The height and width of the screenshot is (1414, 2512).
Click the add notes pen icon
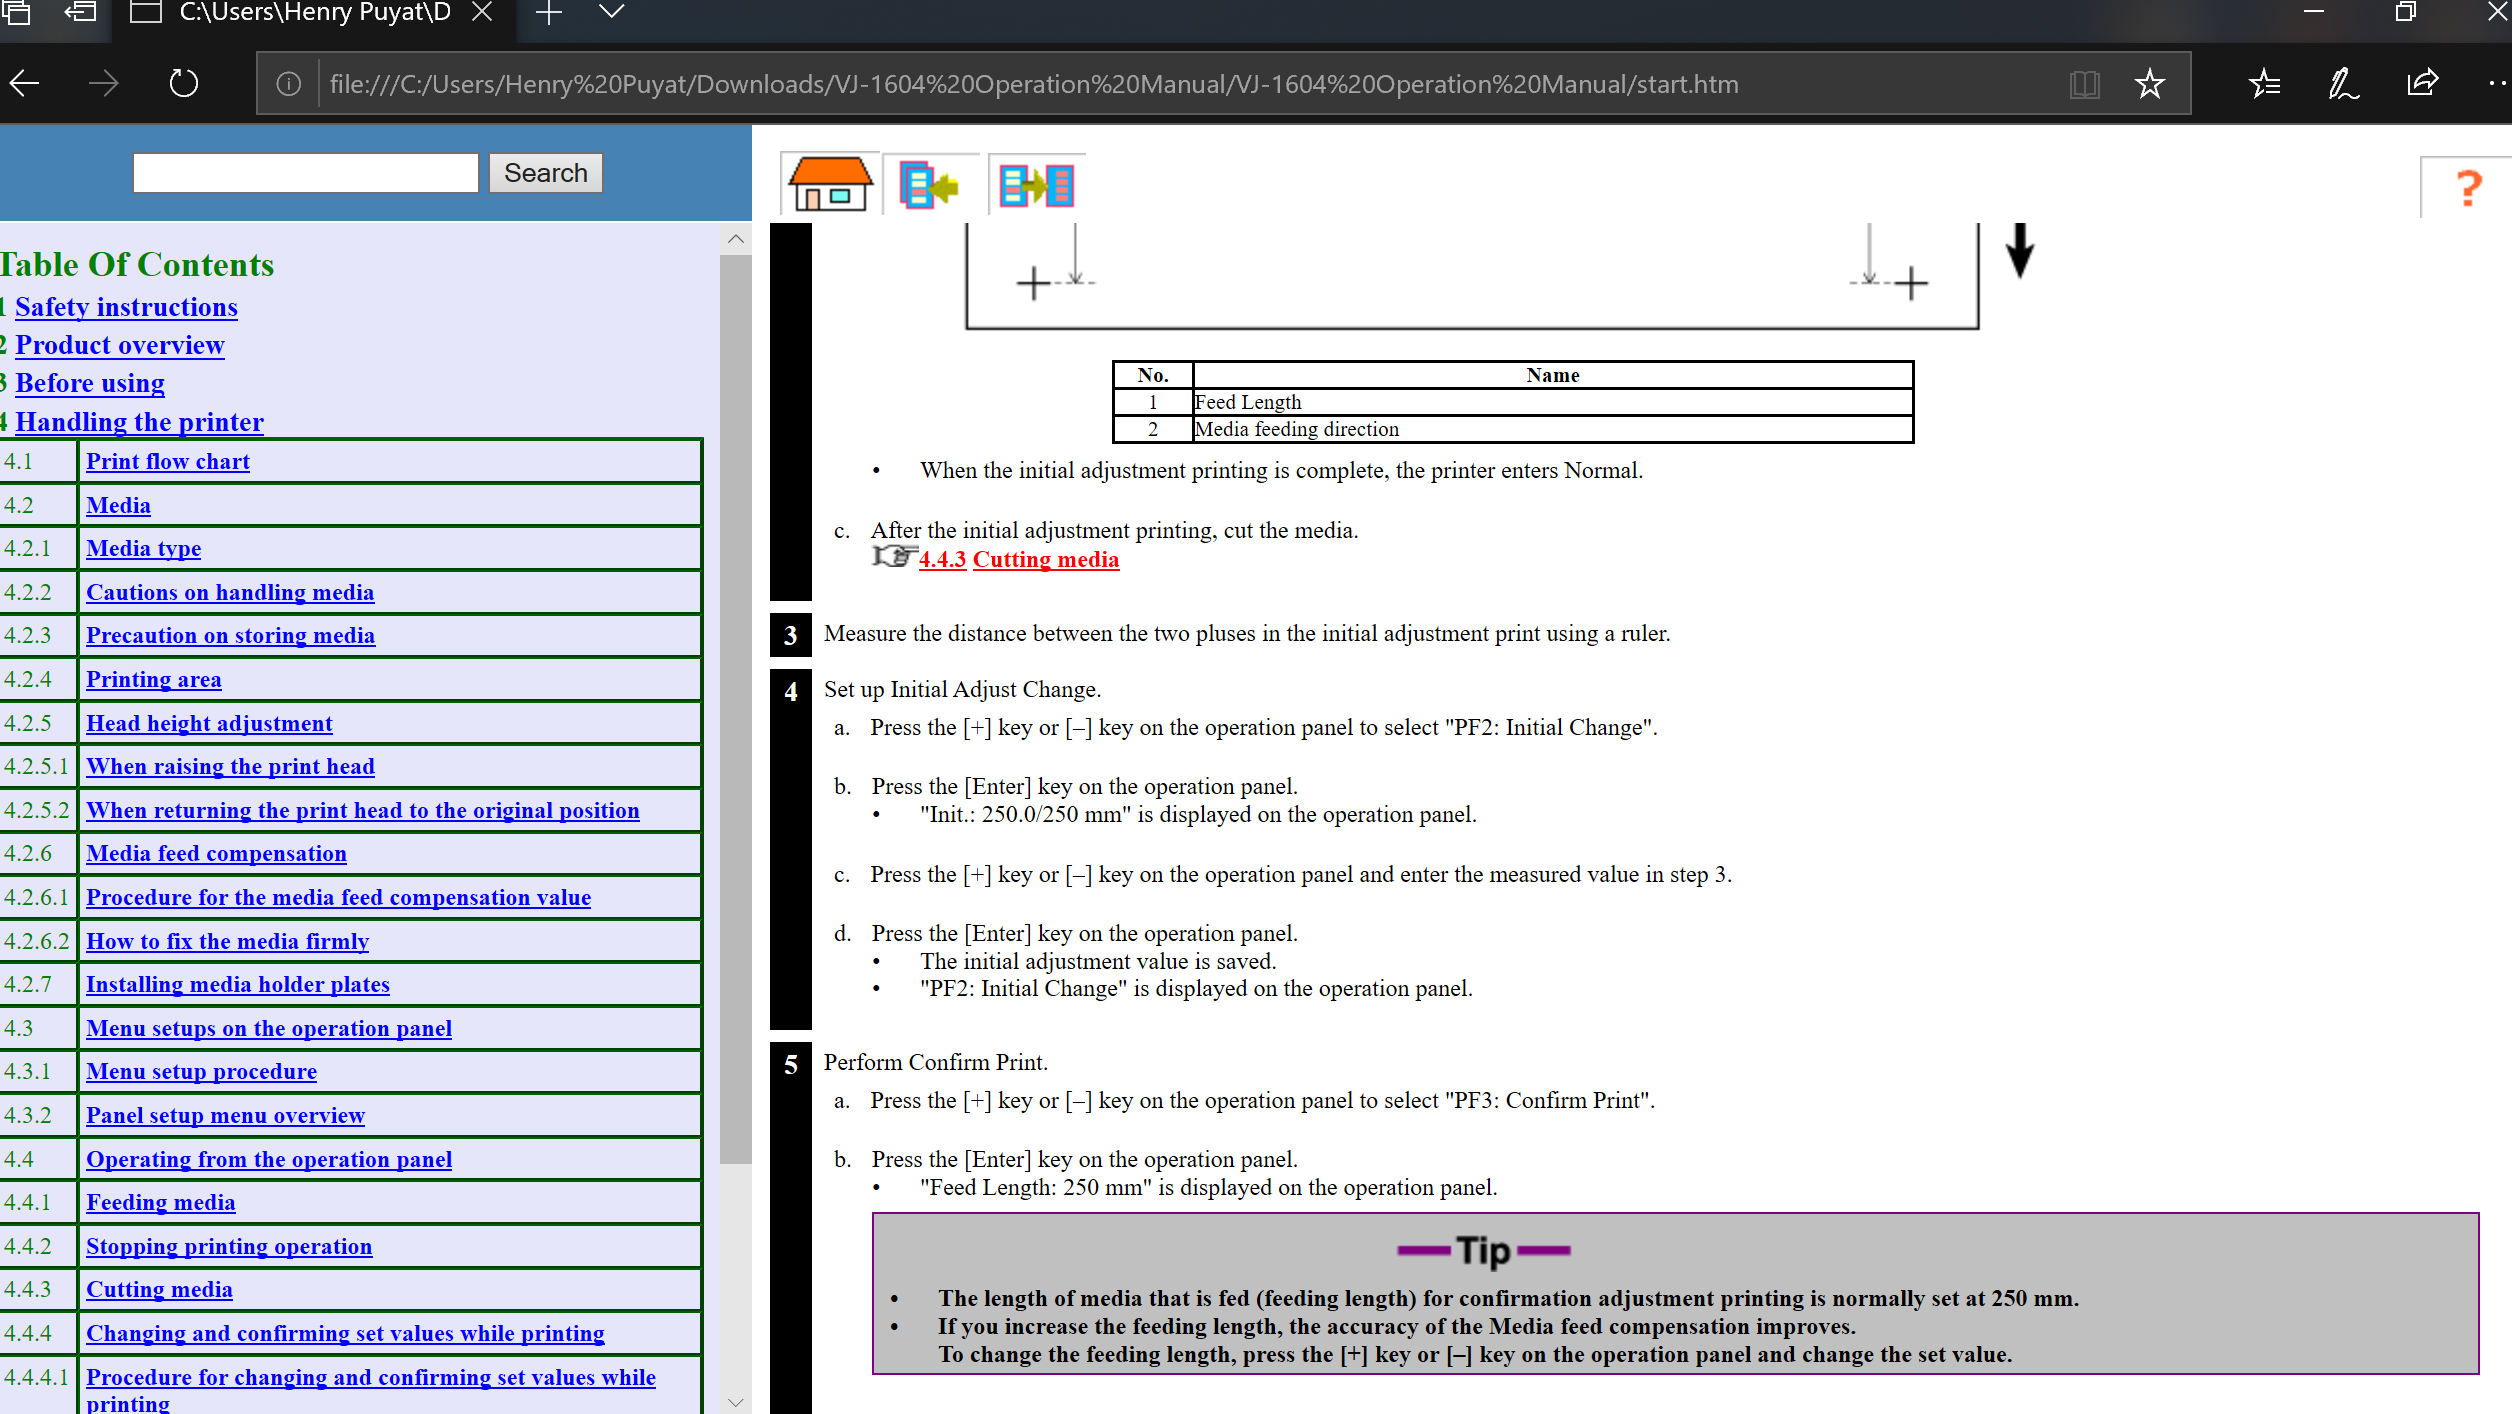point(2343,84)
